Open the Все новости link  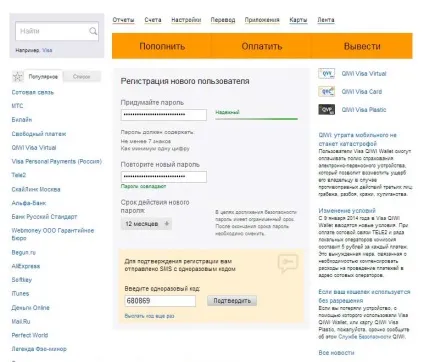coord(336,353)
